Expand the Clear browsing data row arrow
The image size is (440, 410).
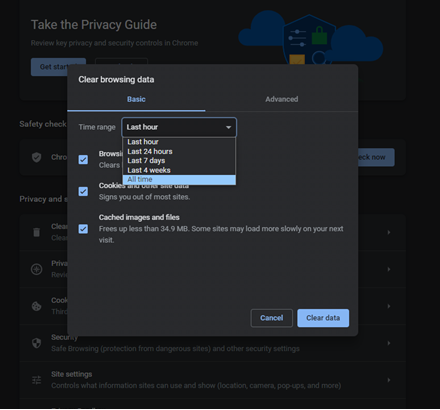tap(389, 232)
